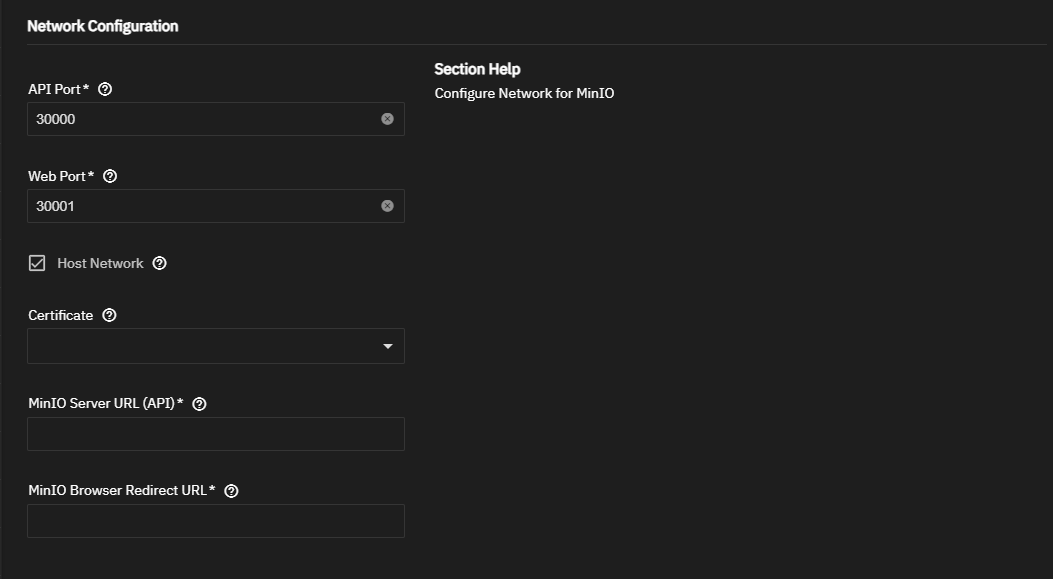This screenshot has width=1053, height=579.
Task: Click the Browser Redirect URL help icon
Action: [232, 491]
